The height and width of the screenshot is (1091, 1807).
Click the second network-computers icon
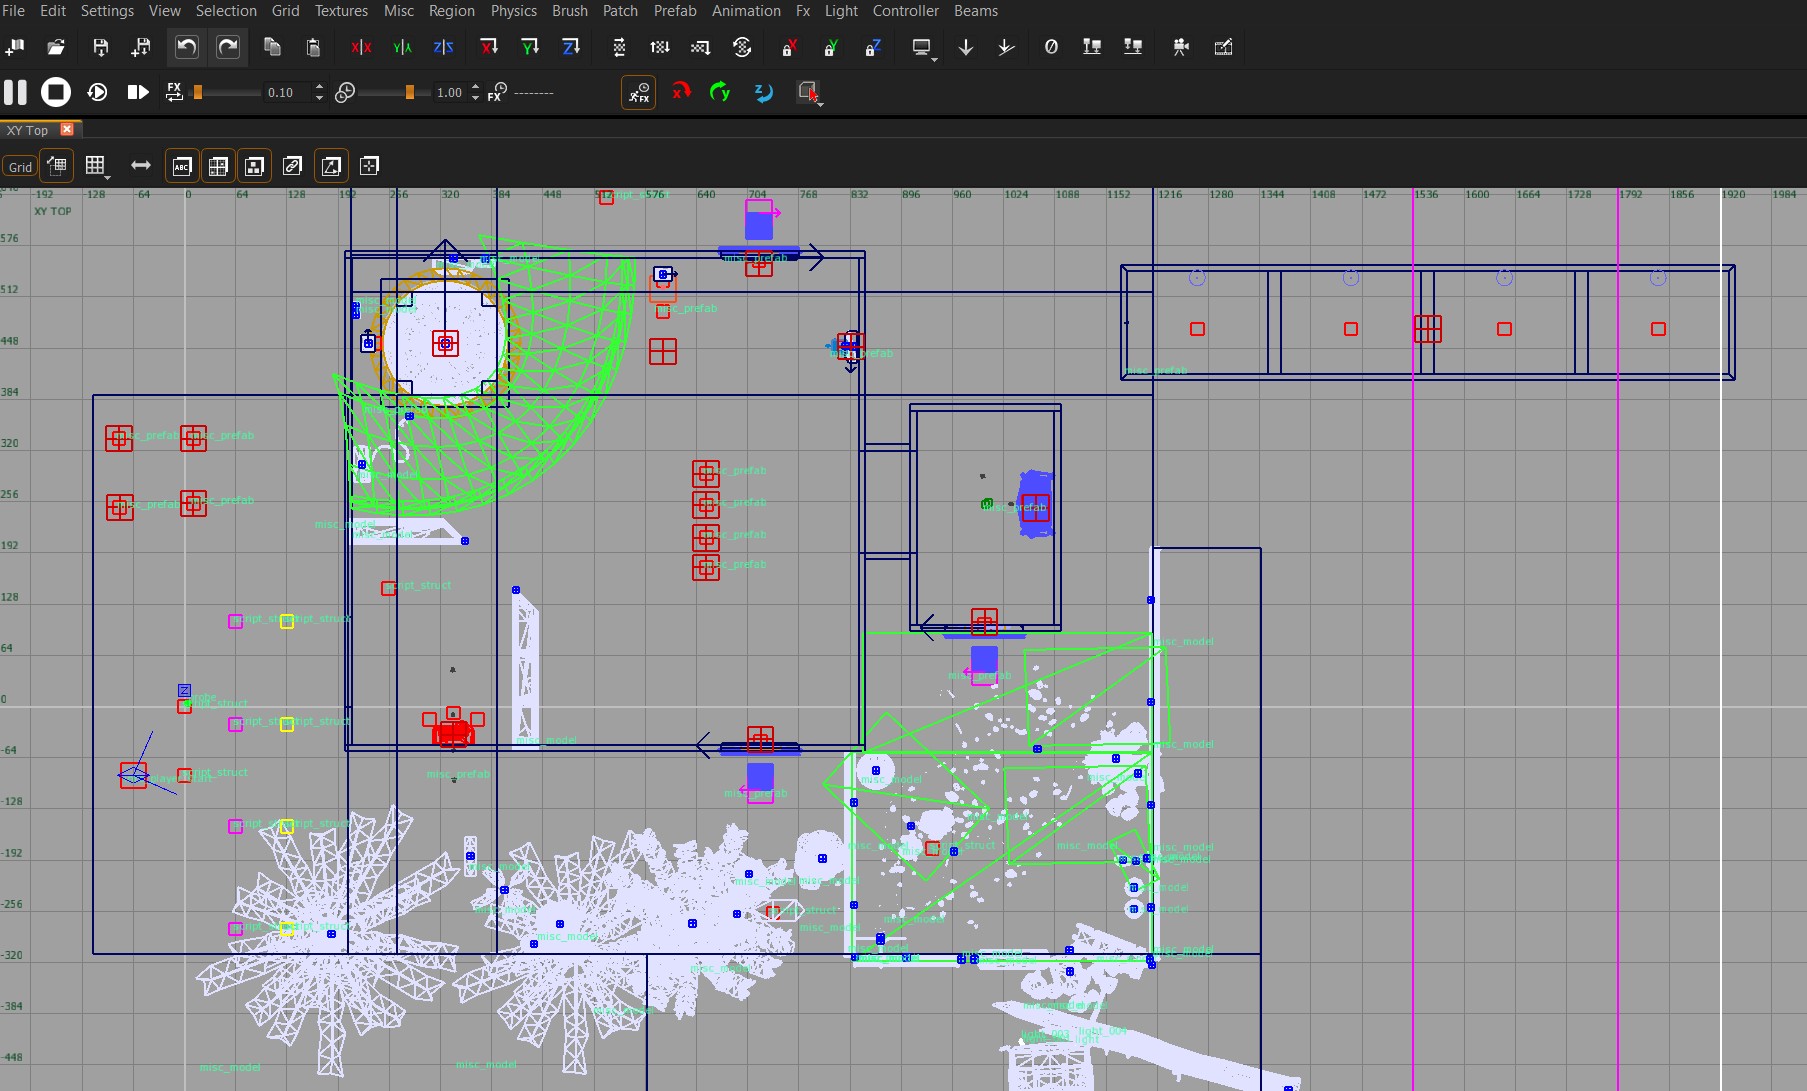1133,47
